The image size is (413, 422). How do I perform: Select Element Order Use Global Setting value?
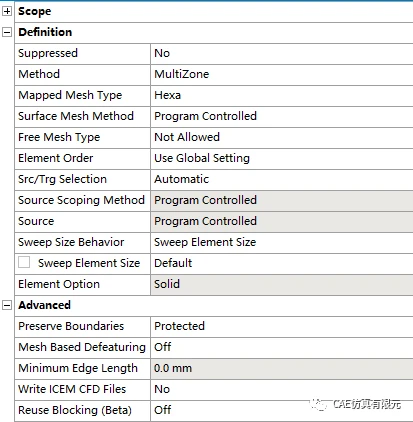[282, 158]
